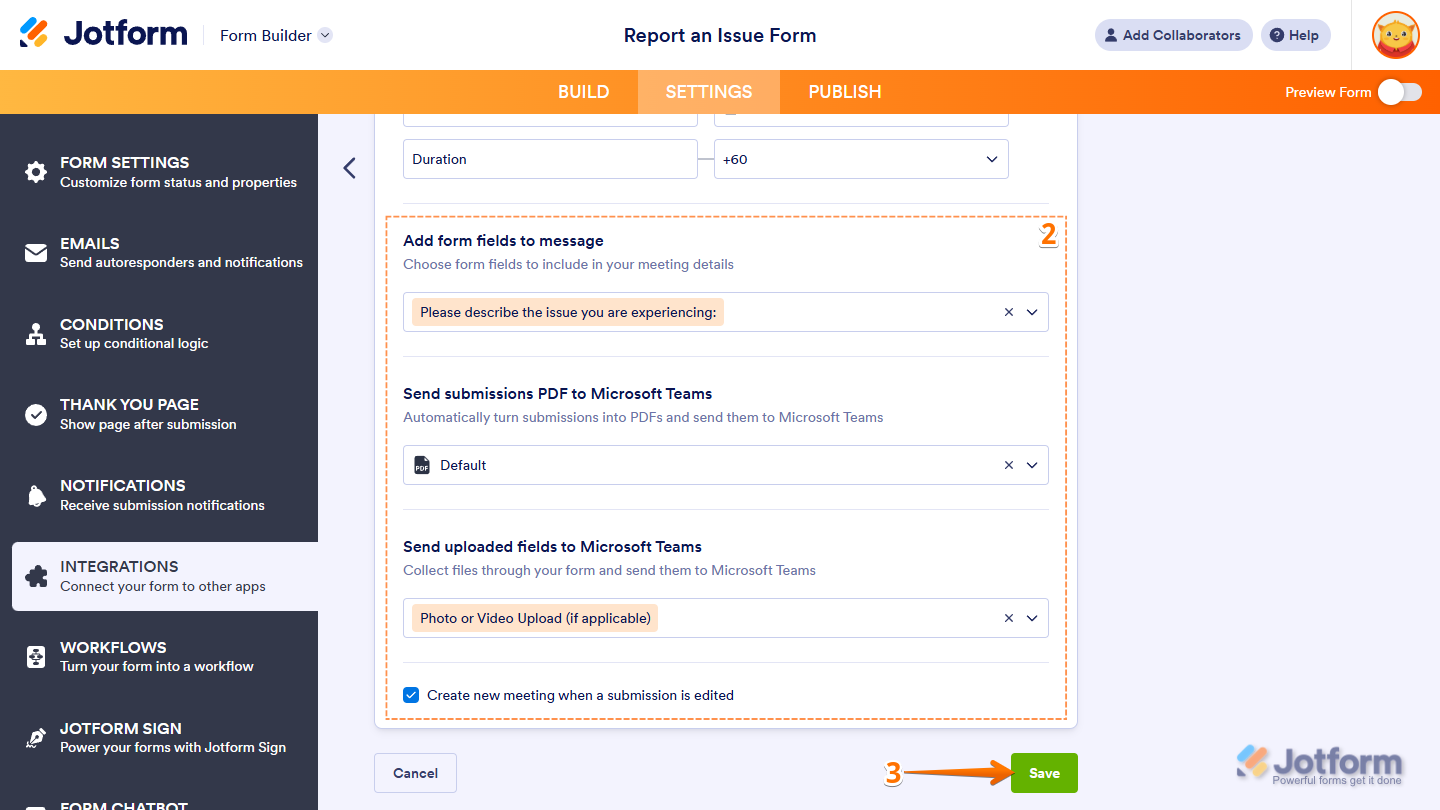Expand the Default PDF selection dropdown
The image size is (1440, 810).
1033,465
